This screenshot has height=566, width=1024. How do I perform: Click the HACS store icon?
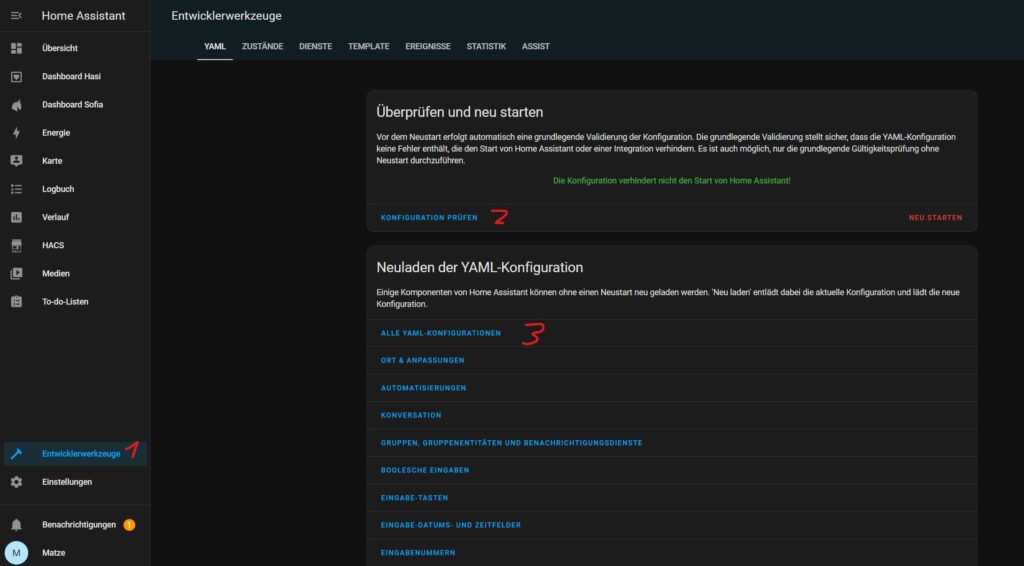tap(16, 245)
